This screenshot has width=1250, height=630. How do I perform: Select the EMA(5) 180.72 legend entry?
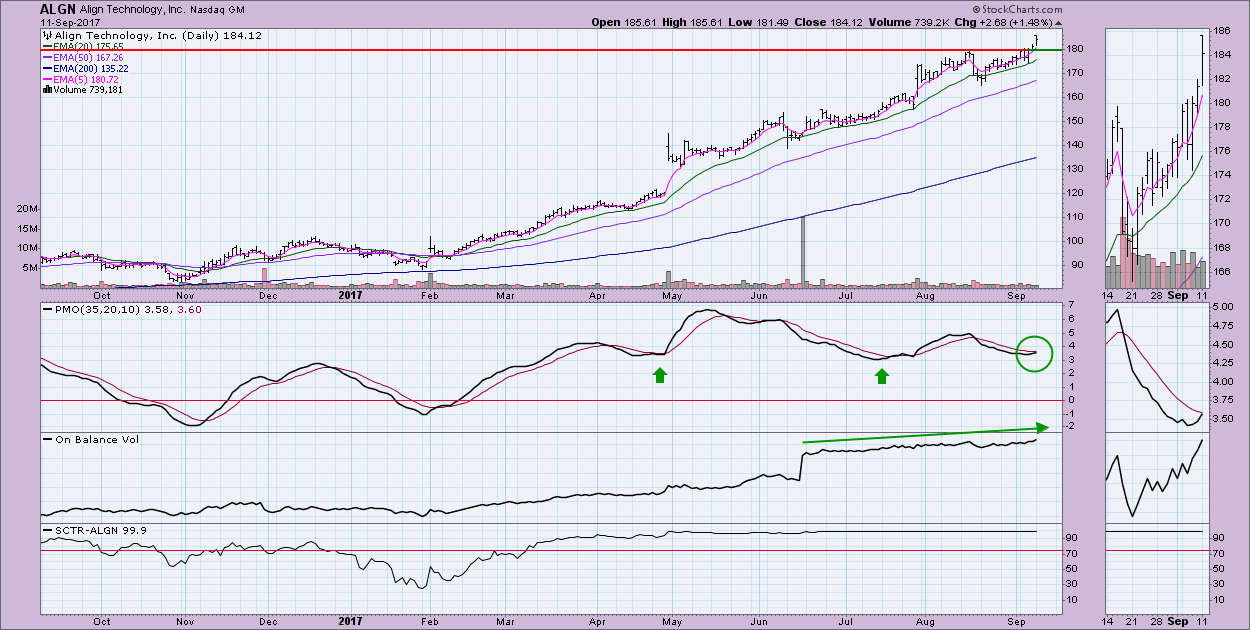[x=84, y=79]
